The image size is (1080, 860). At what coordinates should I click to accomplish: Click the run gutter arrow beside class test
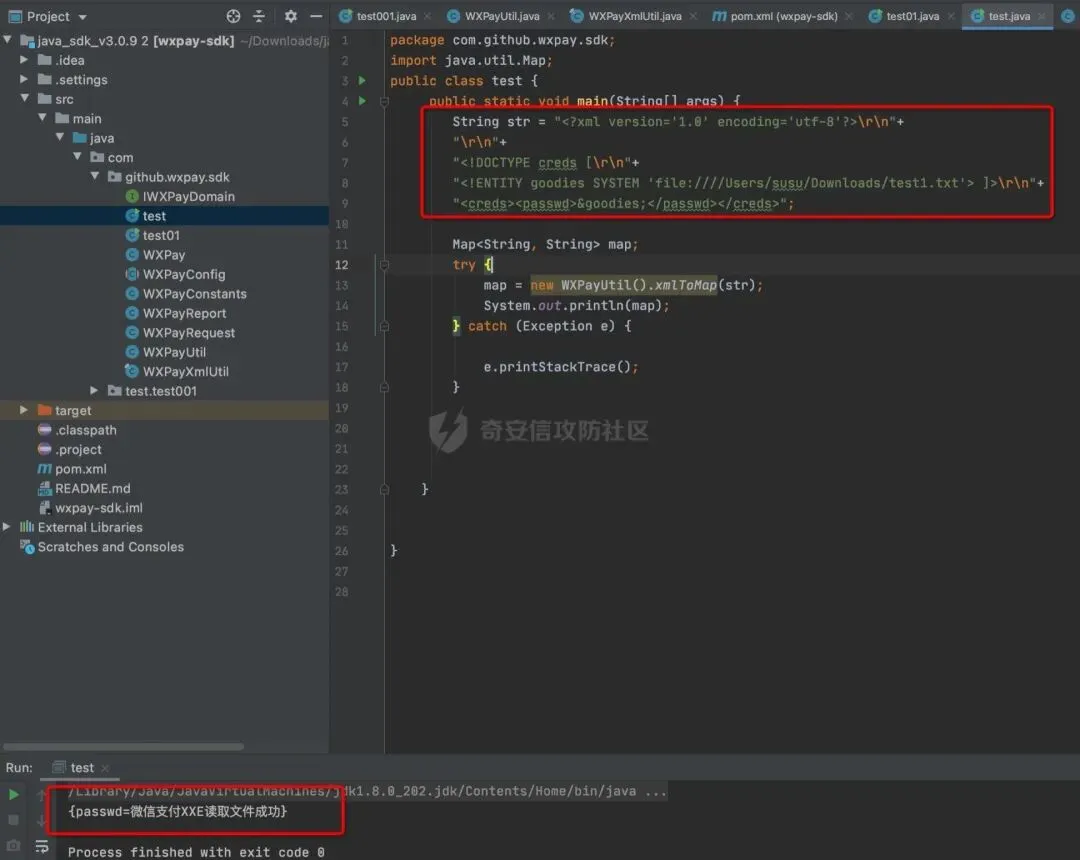(x=362, y=81)
